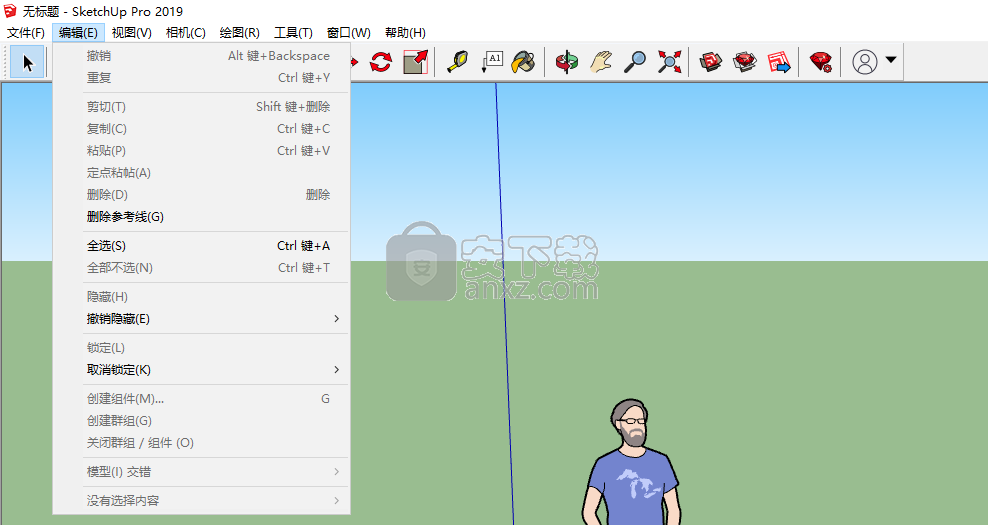
Task: Open the 帮助(H) menu
Action: point(405,33)
